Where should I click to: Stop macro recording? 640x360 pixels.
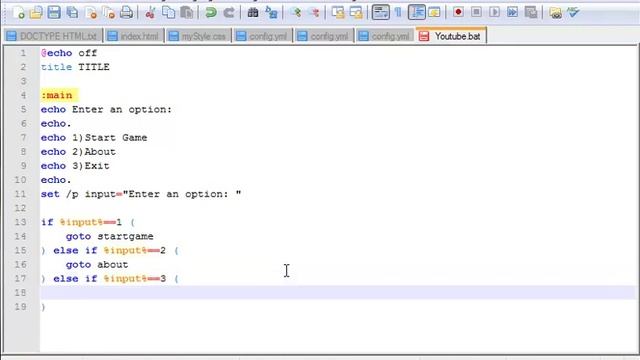(x=476, y=13)
